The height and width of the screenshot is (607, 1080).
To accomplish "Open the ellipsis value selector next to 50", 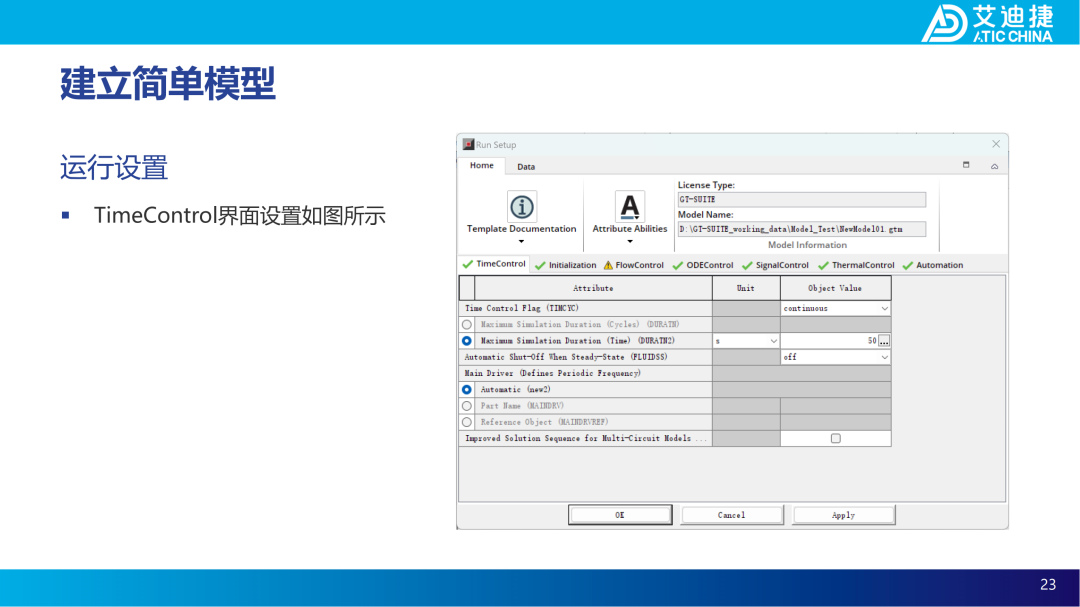I will click(x=884, y=341).
